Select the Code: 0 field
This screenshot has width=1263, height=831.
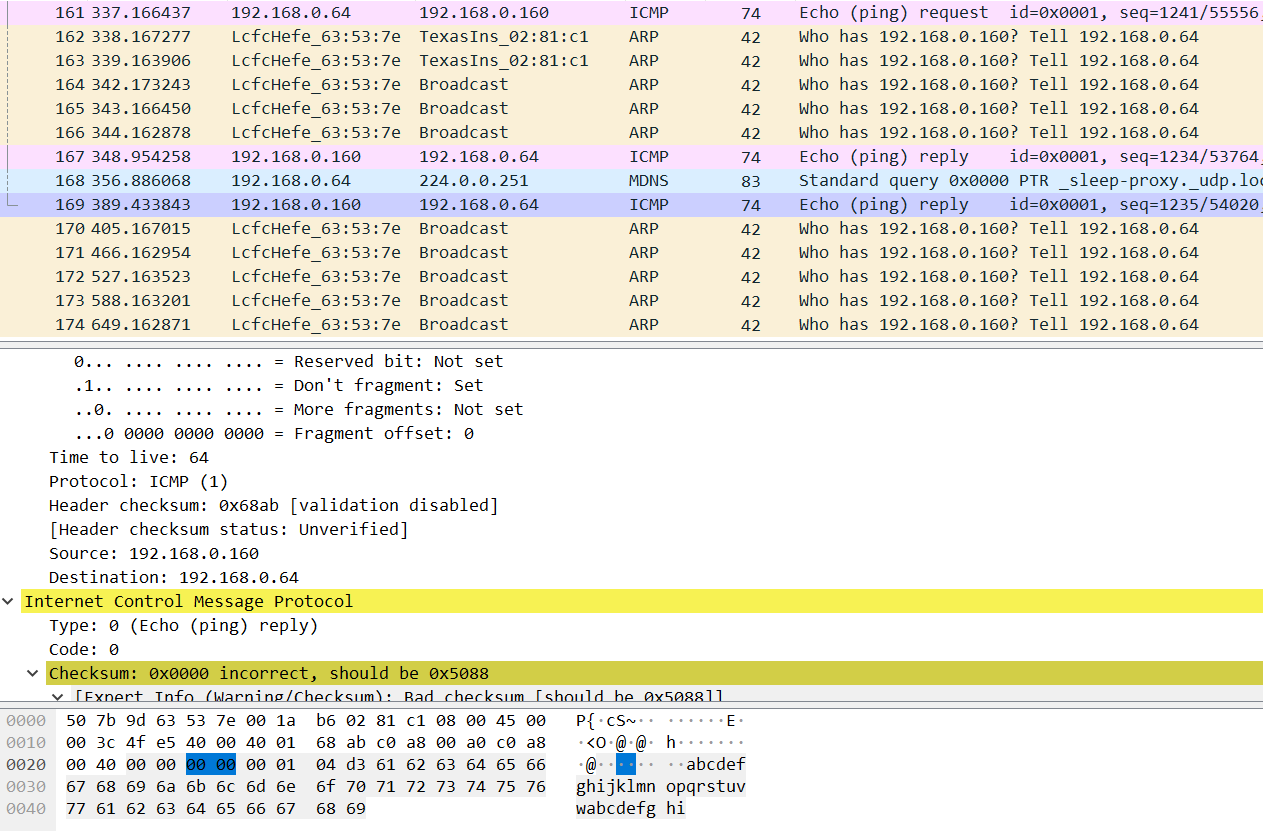click(84, 649)
